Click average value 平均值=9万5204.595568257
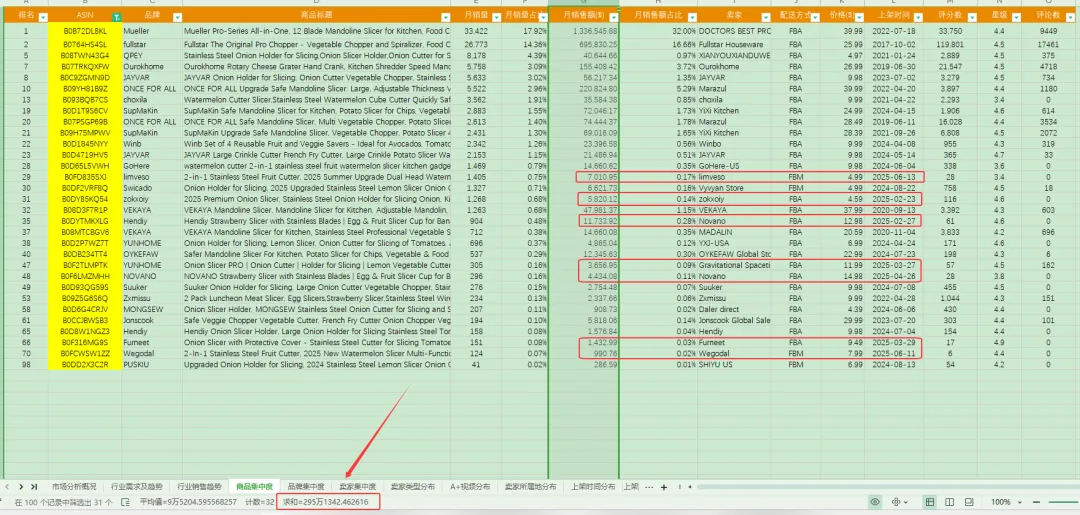 188,503
